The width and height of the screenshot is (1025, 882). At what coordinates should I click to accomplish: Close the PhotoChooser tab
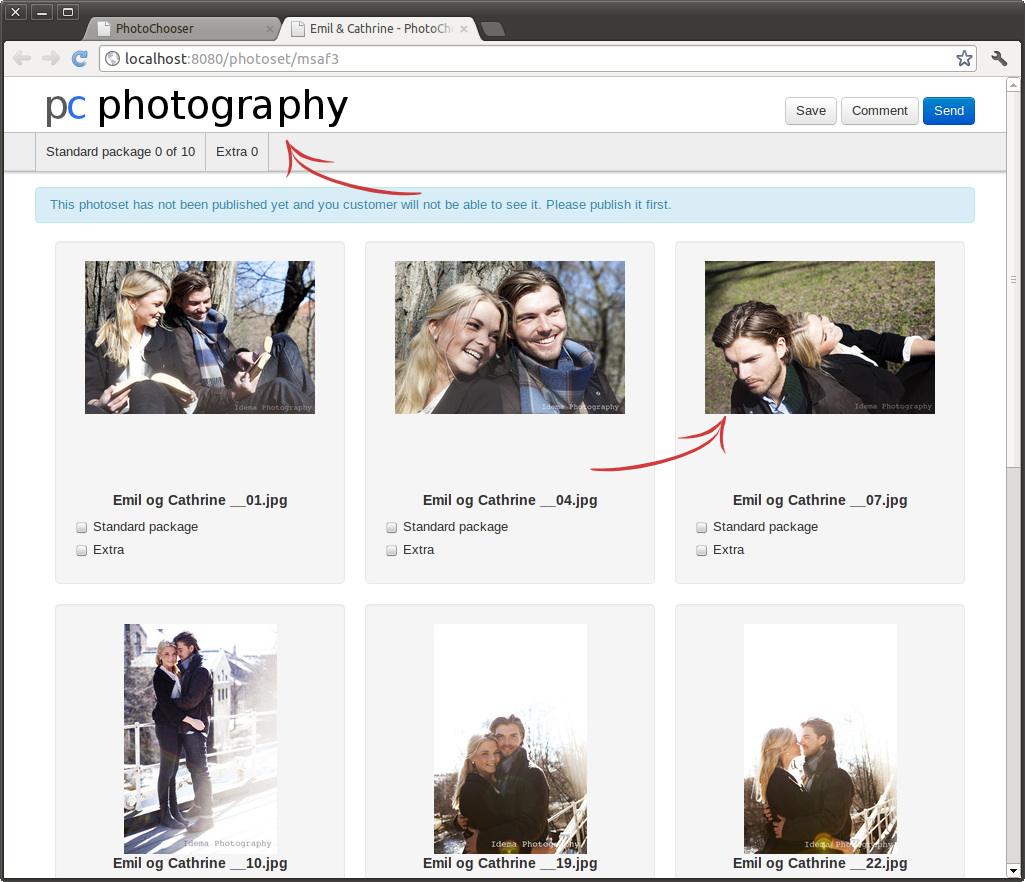[270, 29]
